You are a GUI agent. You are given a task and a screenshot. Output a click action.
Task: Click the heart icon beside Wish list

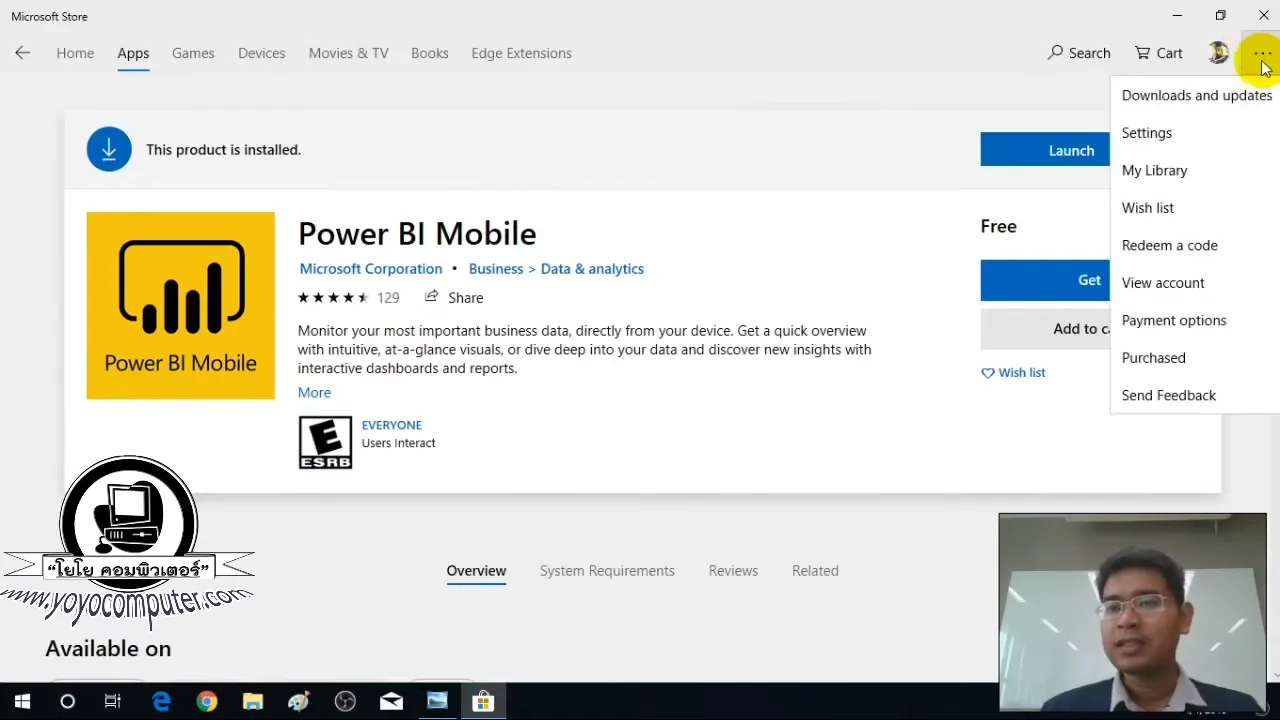click(x=989, y=372)
